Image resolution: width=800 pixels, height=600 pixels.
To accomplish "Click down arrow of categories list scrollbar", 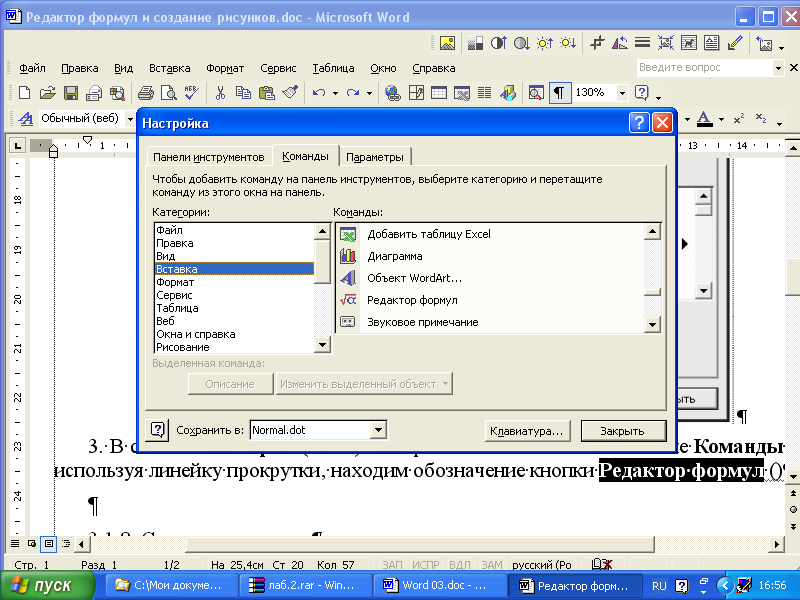I will [x=322, y=345].
